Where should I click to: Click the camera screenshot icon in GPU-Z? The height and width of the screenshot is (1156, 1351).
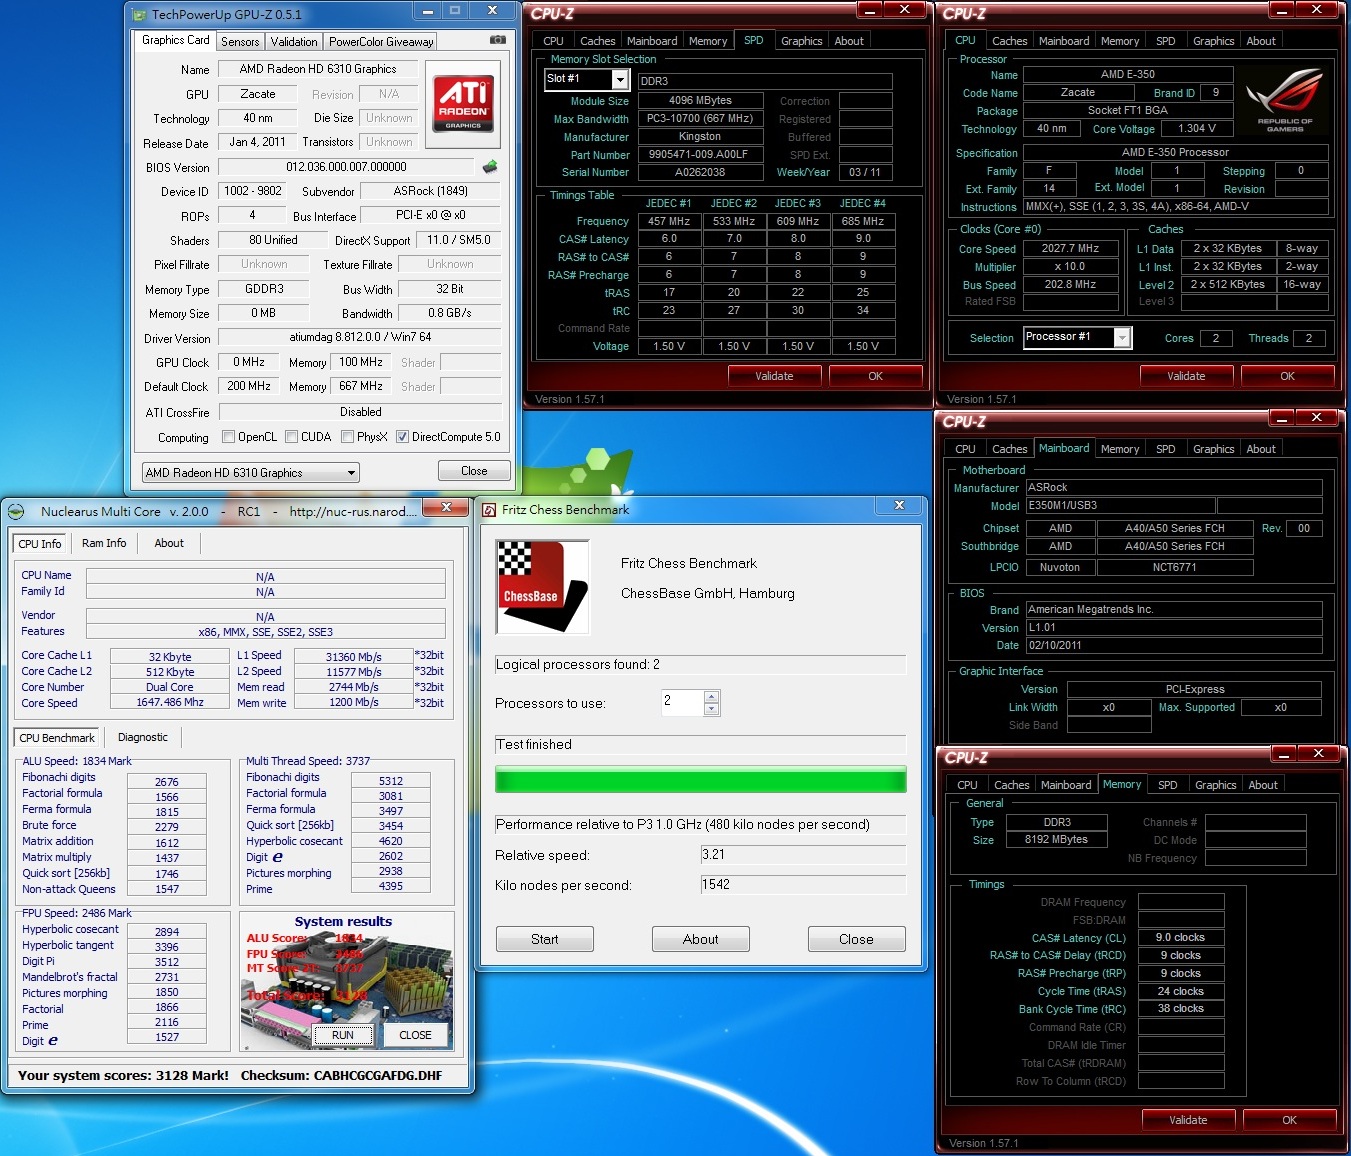pyautogui.click(x=497, y=40)
